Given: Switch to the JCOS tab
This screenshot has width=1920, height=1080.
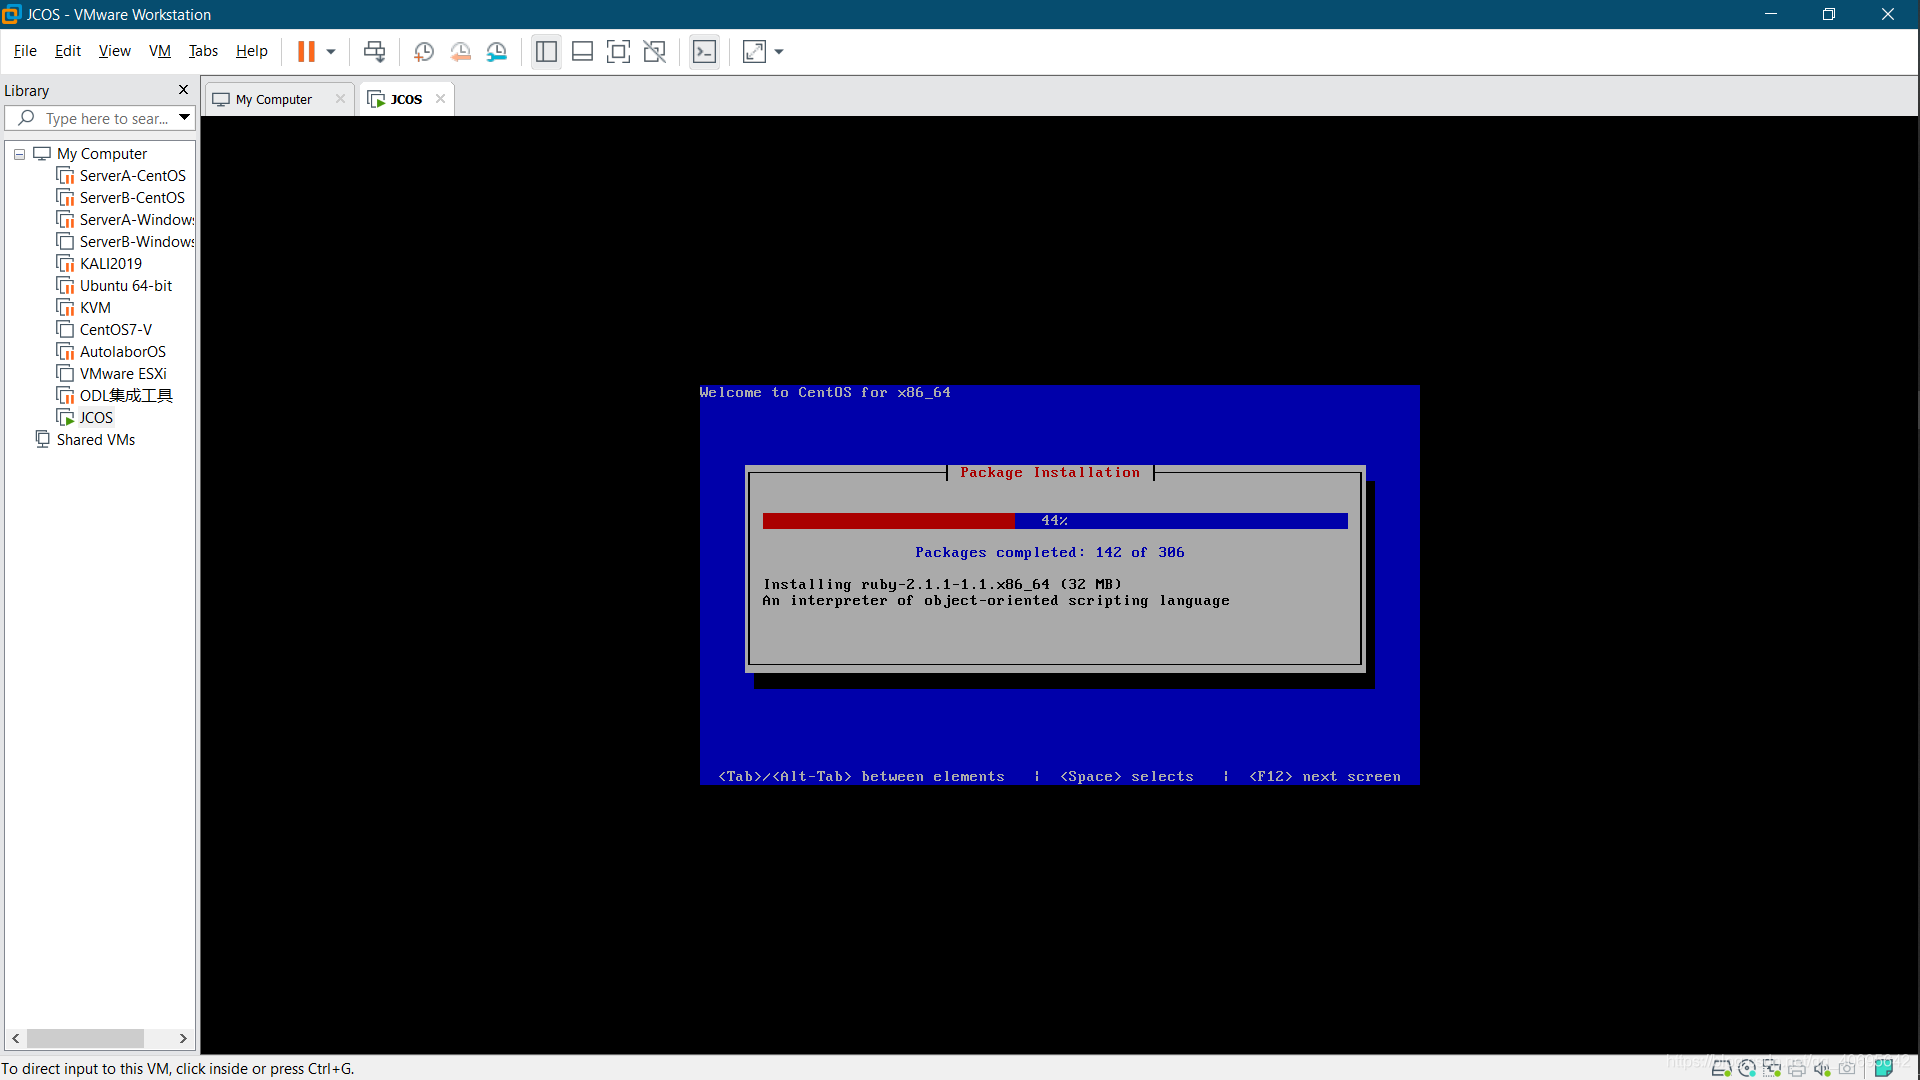Looking at the screenshot, I should (x=405, y=98).
